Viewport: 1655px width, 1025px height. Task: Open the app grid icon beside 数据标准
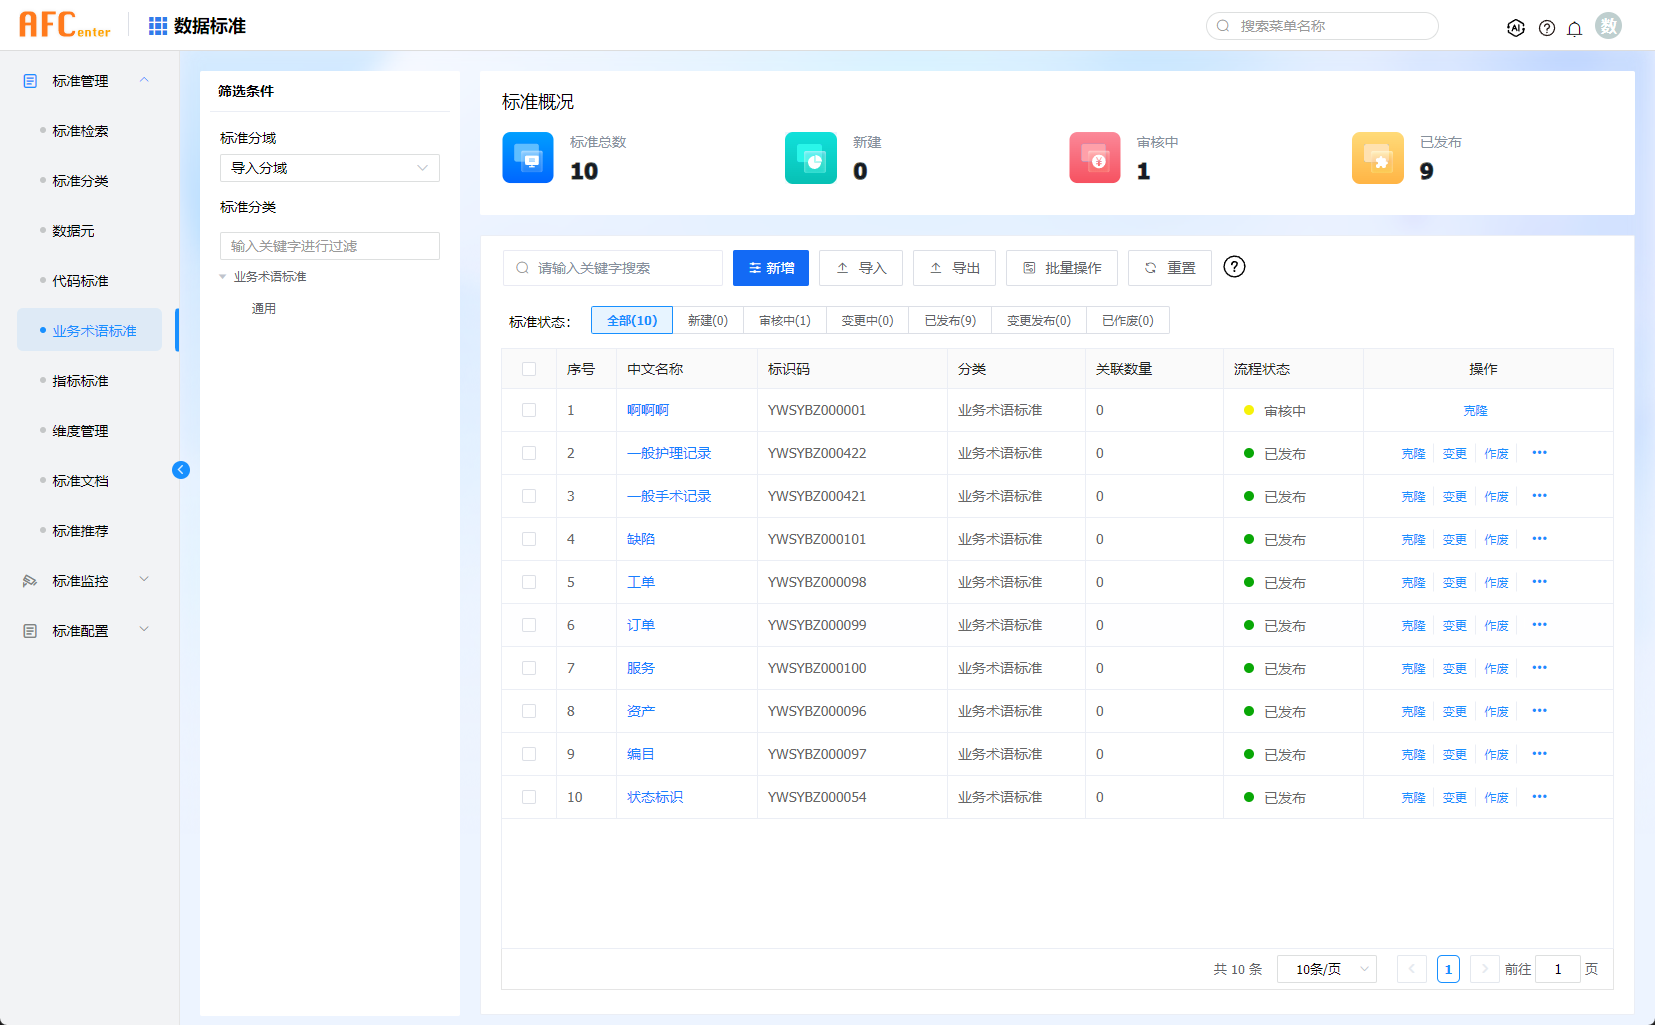pos(158,26)
